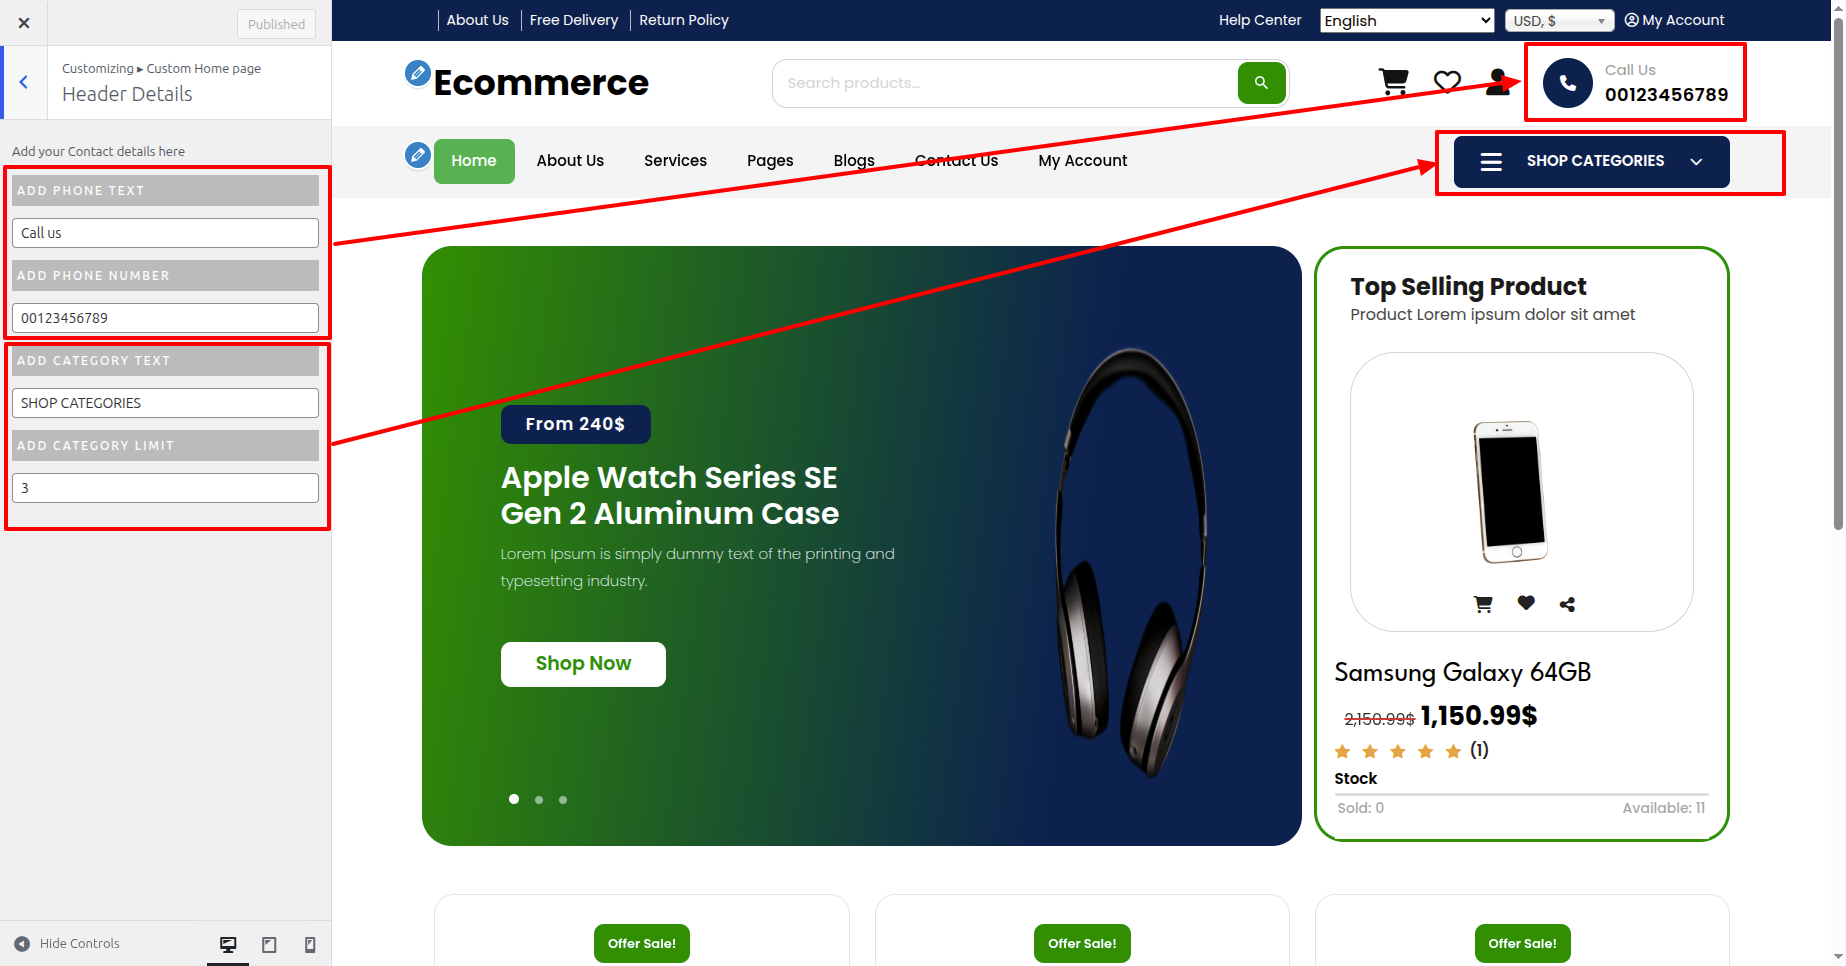Click the shopping cart icon in header
The height and width of the screenshot is (966, 1846).
point(1394,82)
